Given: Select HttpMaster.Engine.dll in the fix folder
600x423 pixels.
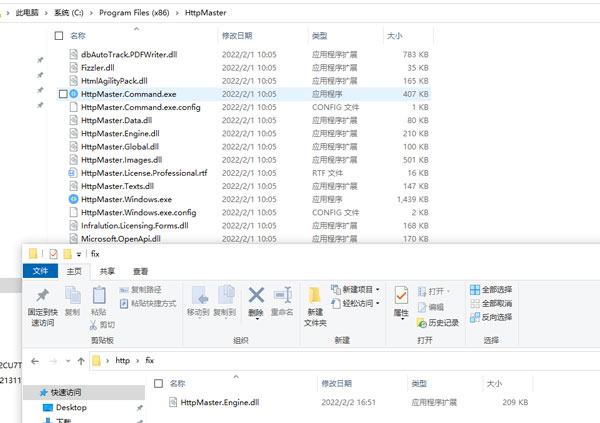Looking at the screenshot, I should point(220,402).
